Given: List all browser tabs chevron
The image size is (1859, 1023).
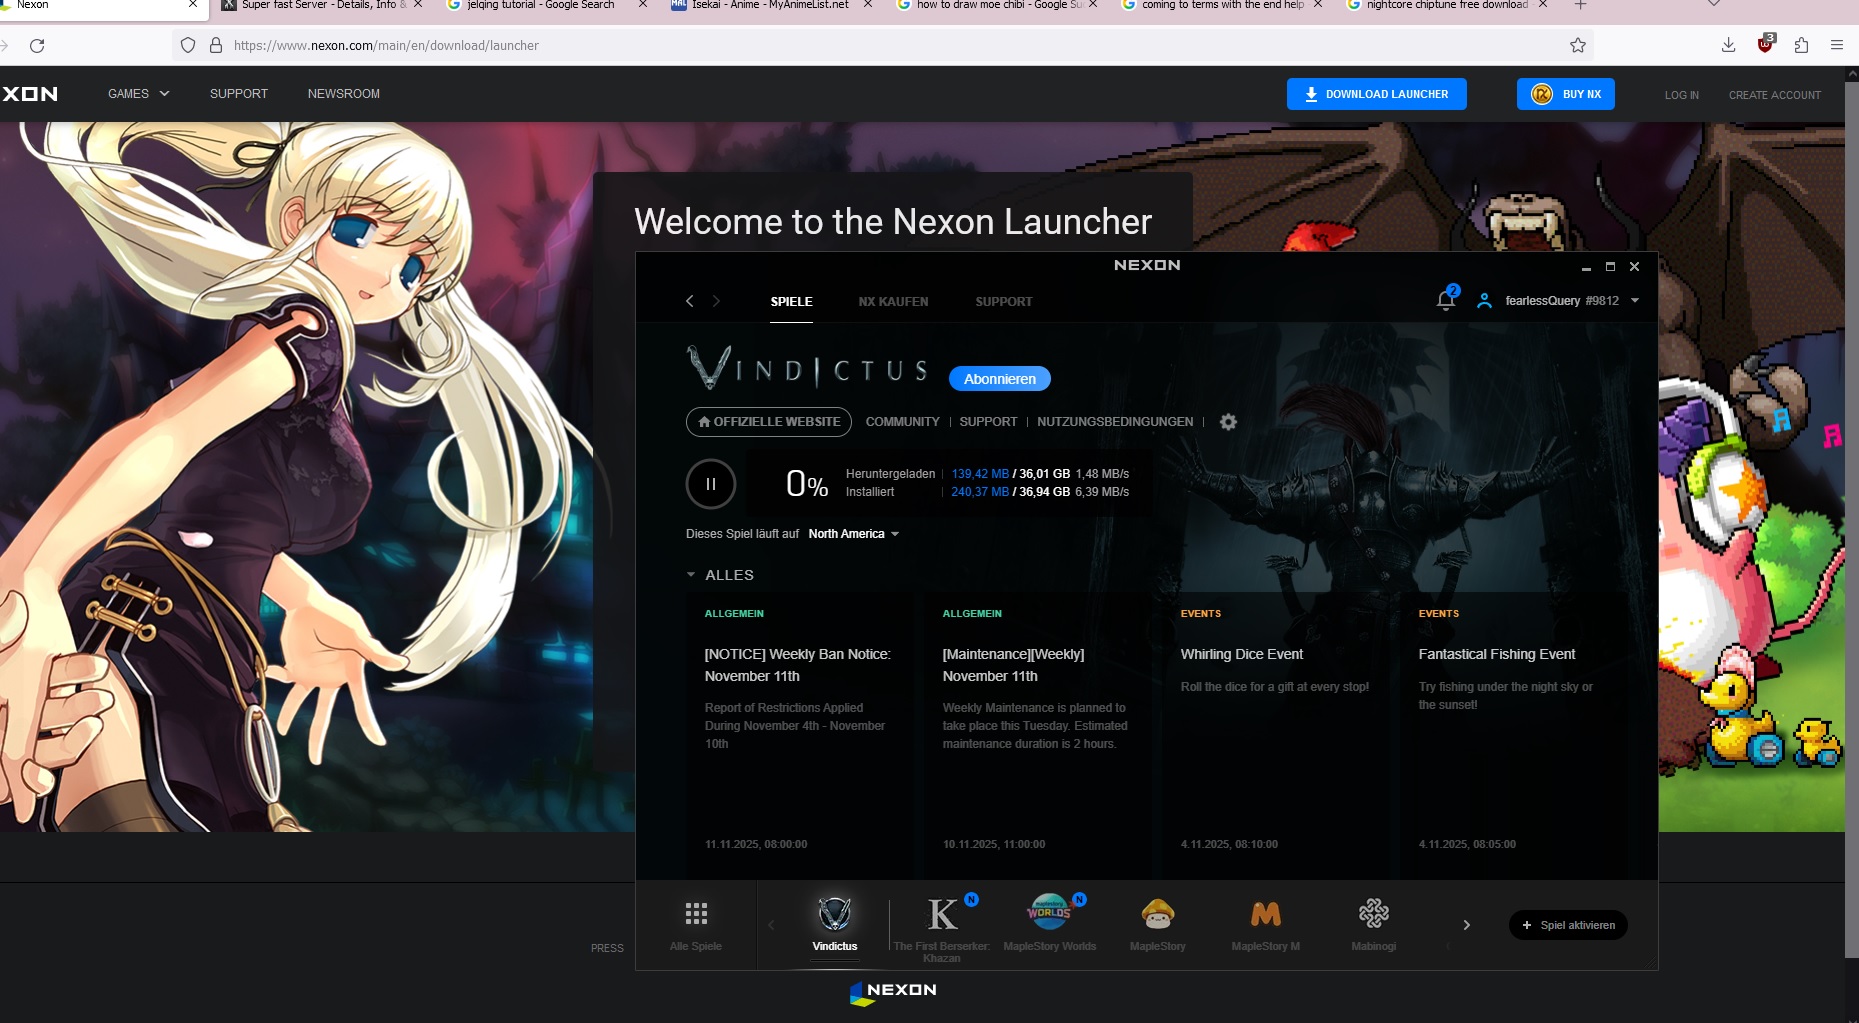Looking at the screenshot, I should tap(1713, 5).
